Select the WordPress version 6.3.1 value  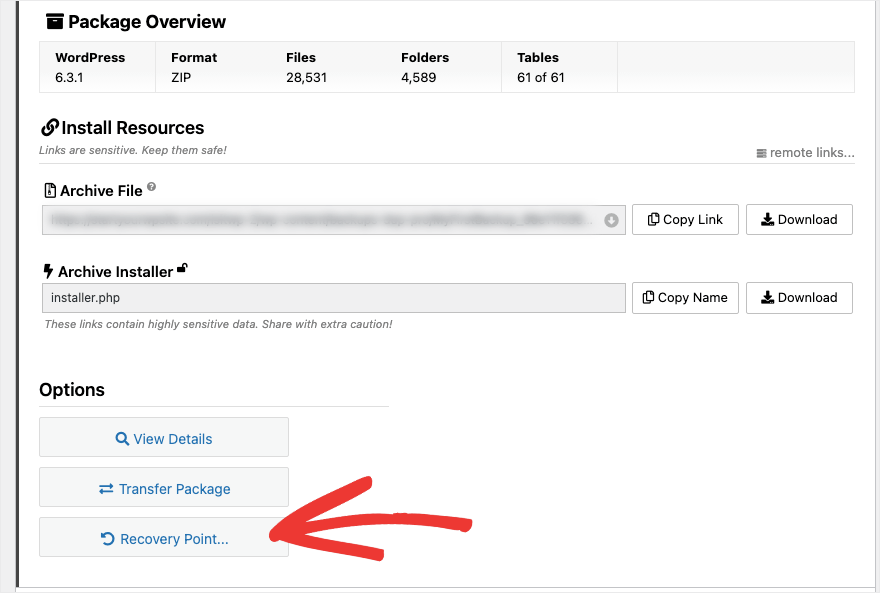[x=69, y=77]
